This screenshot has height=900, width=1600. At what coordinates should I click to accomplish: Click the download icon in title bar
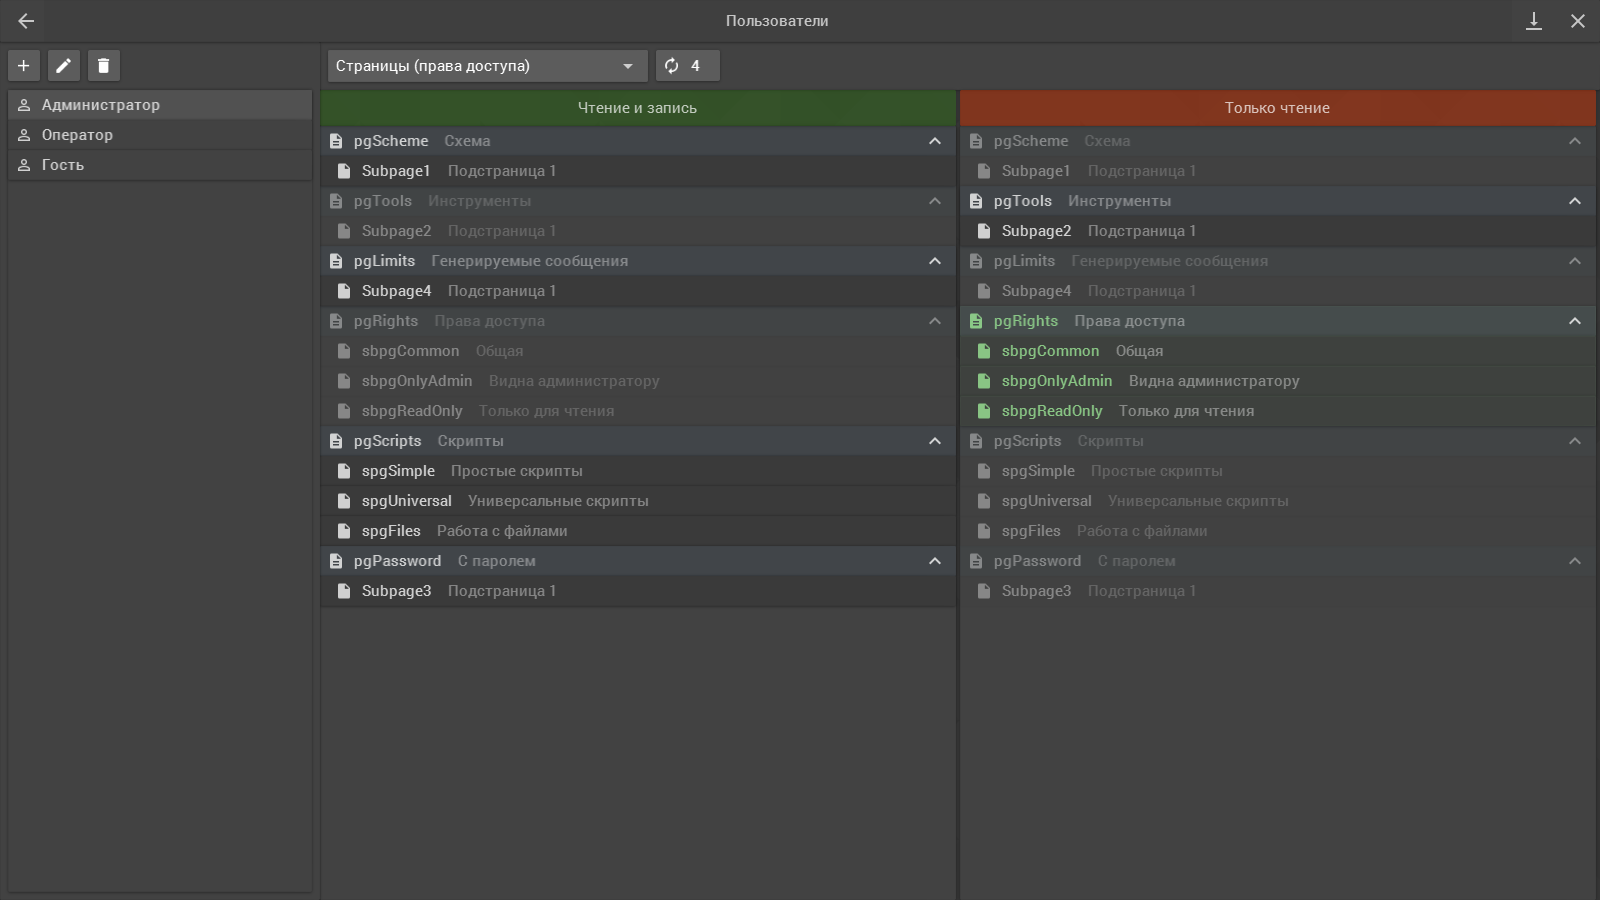pyautogui.click(x=1534, y=21)
